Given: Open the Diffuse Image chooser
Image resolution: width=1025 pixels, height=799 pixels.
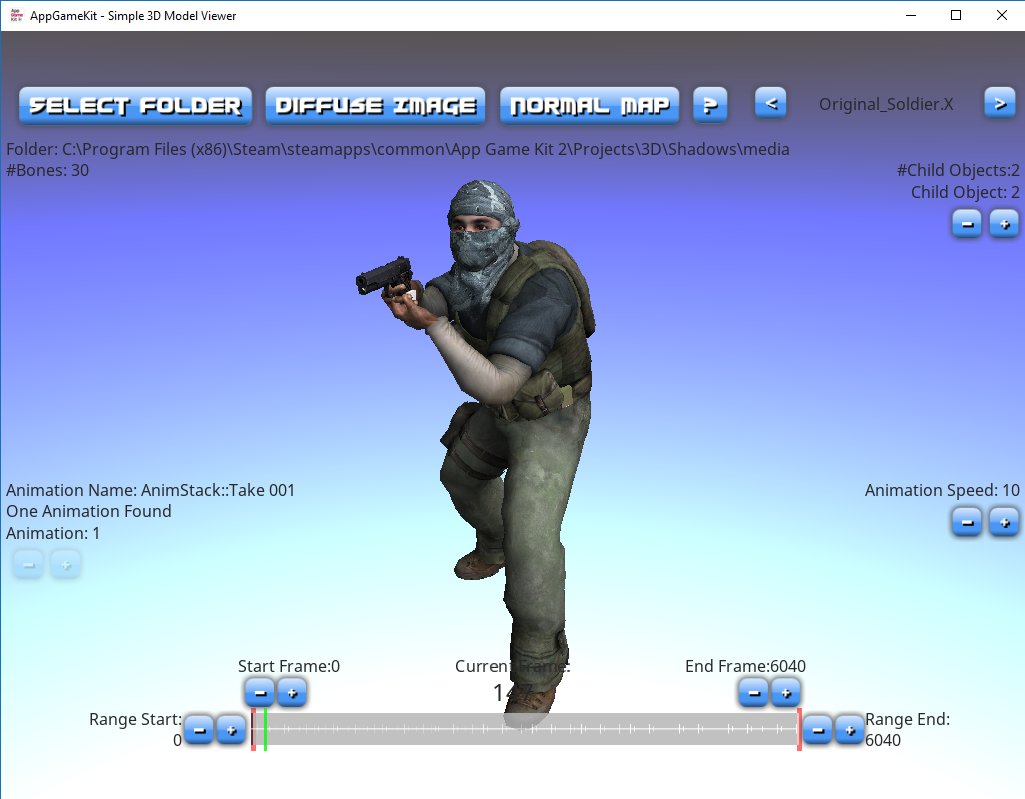Looking at the screenshot, I should tap(375, 105).
